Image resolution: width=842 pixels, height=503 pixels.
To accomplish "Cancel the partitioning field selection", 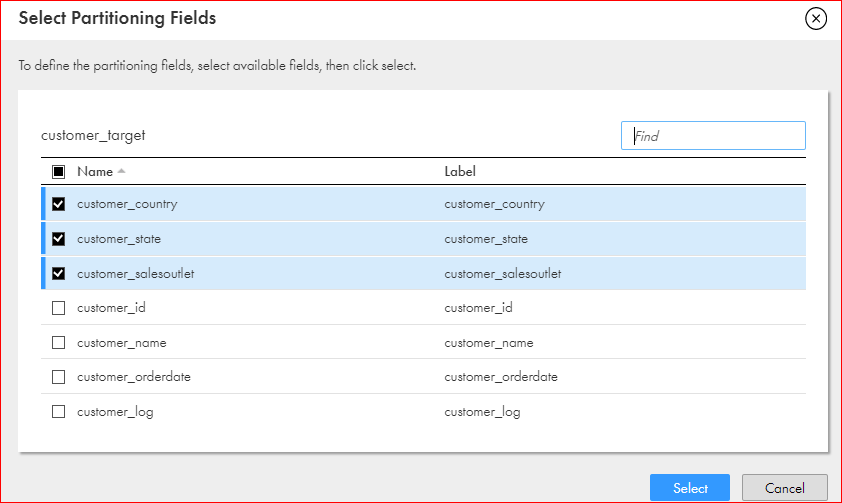I will (785, 488).
